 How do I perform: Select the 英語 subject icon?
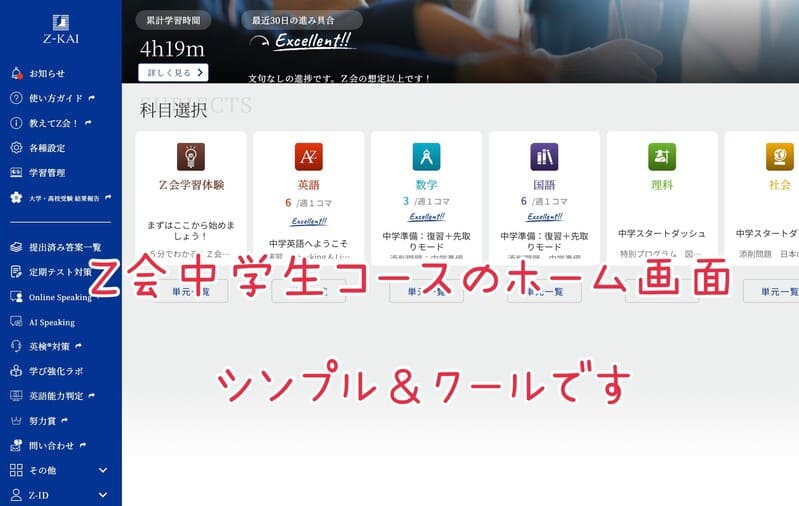tap(309, 156)
